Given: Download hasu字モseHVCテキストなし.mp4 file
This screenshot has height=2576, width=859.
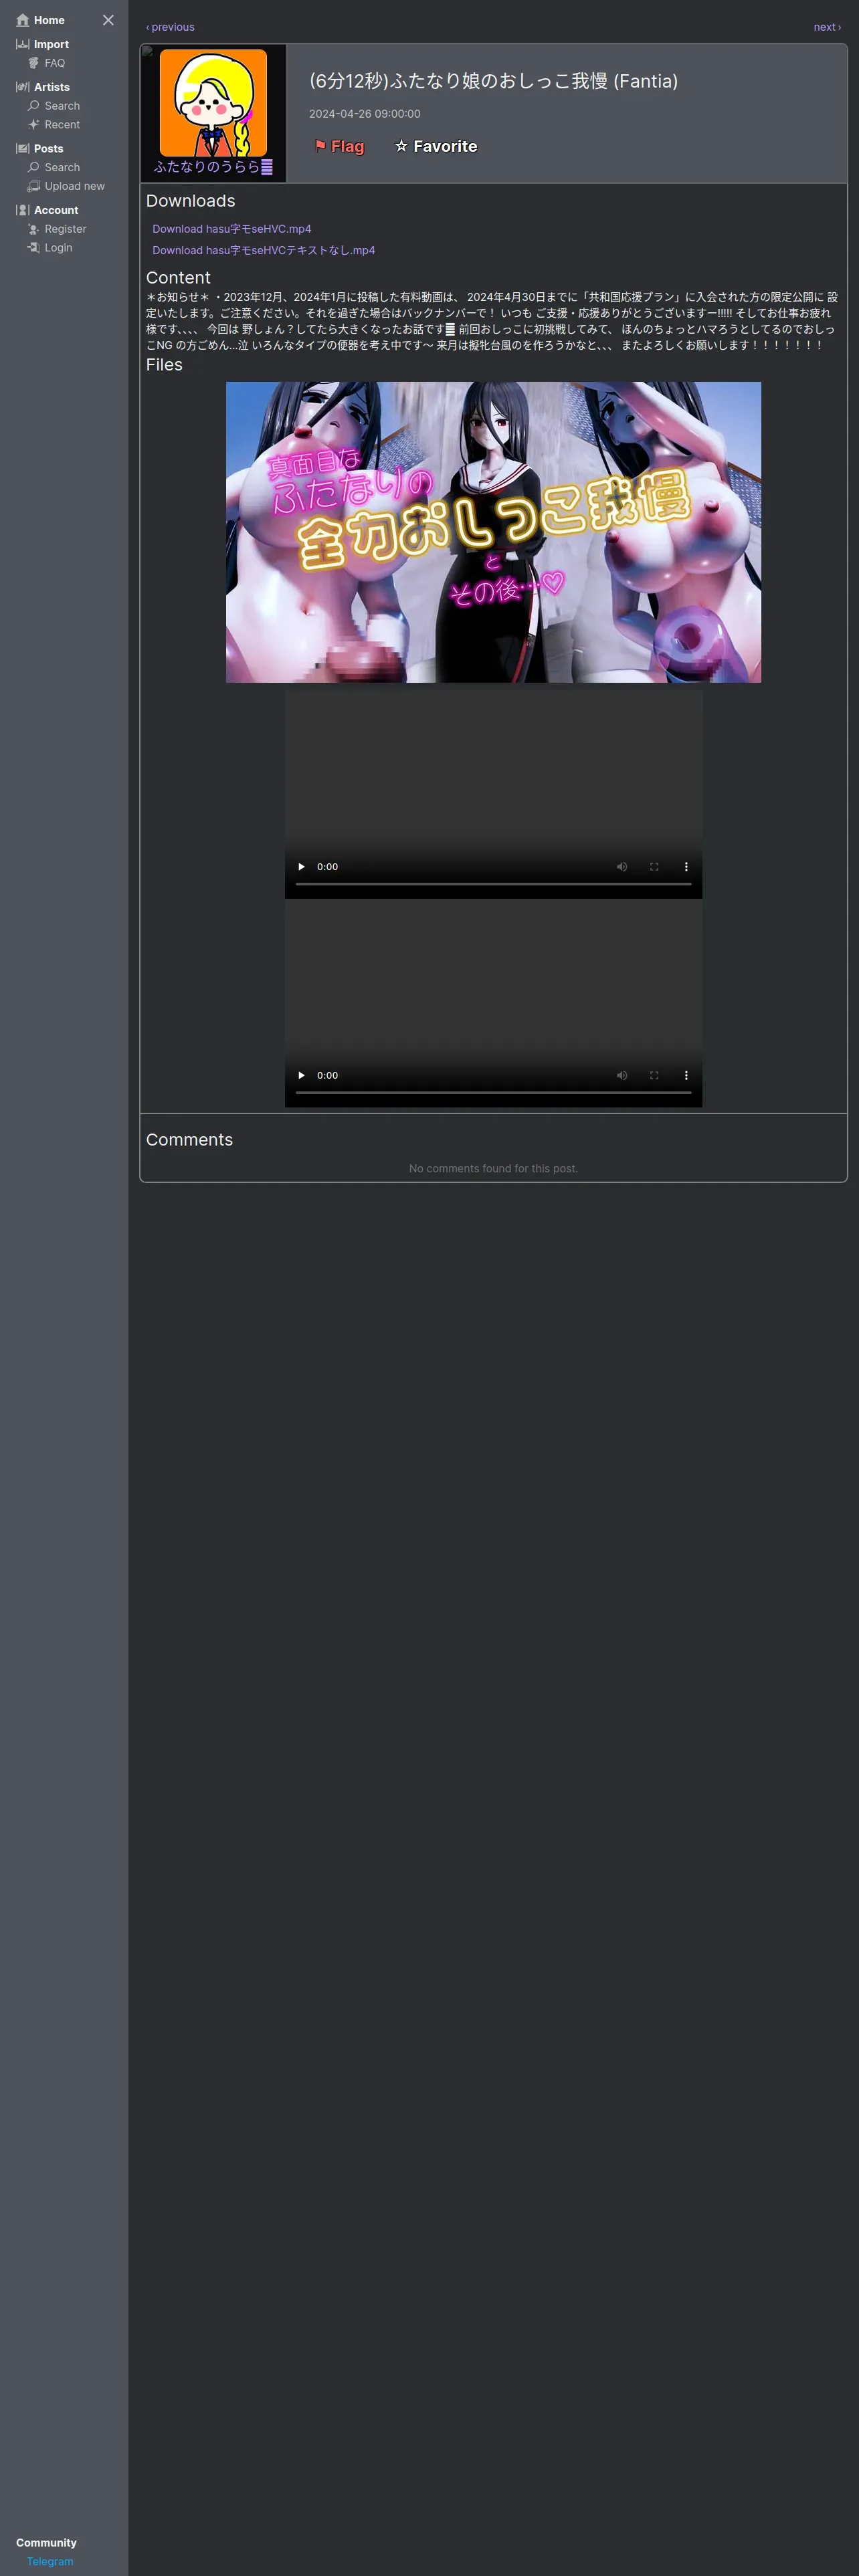Looking at the screenshot, I should [x=263, y=250].
